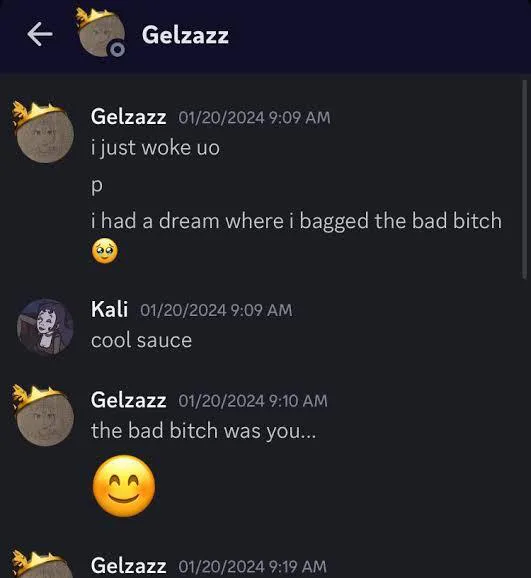Open Gelzazz avatar beside 'i just woke uo'
Viewport: 531px width, 578px height.
pos(44,133)
